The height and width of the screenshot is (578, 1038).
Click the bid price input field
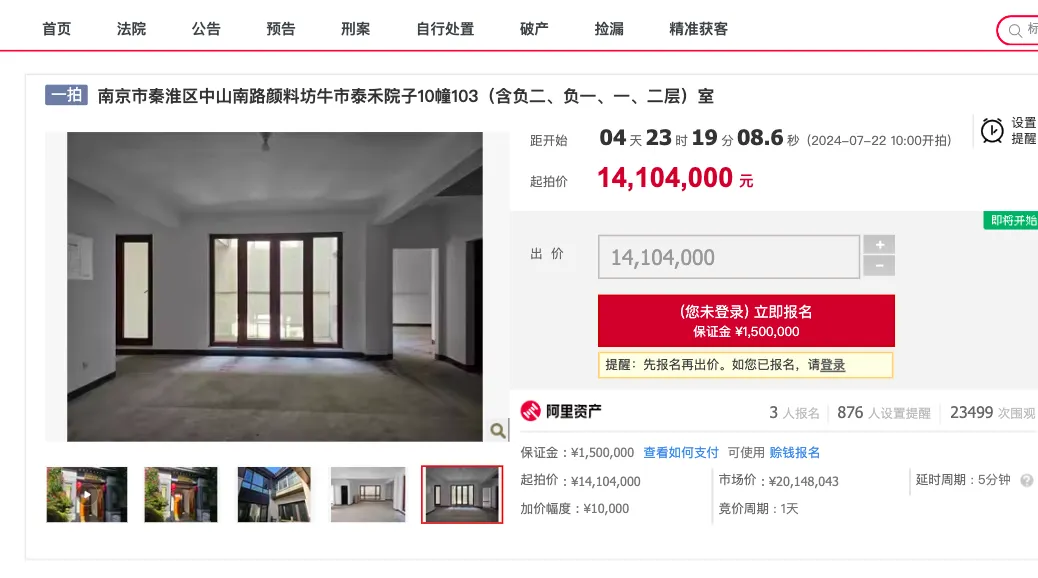[729, 257]
